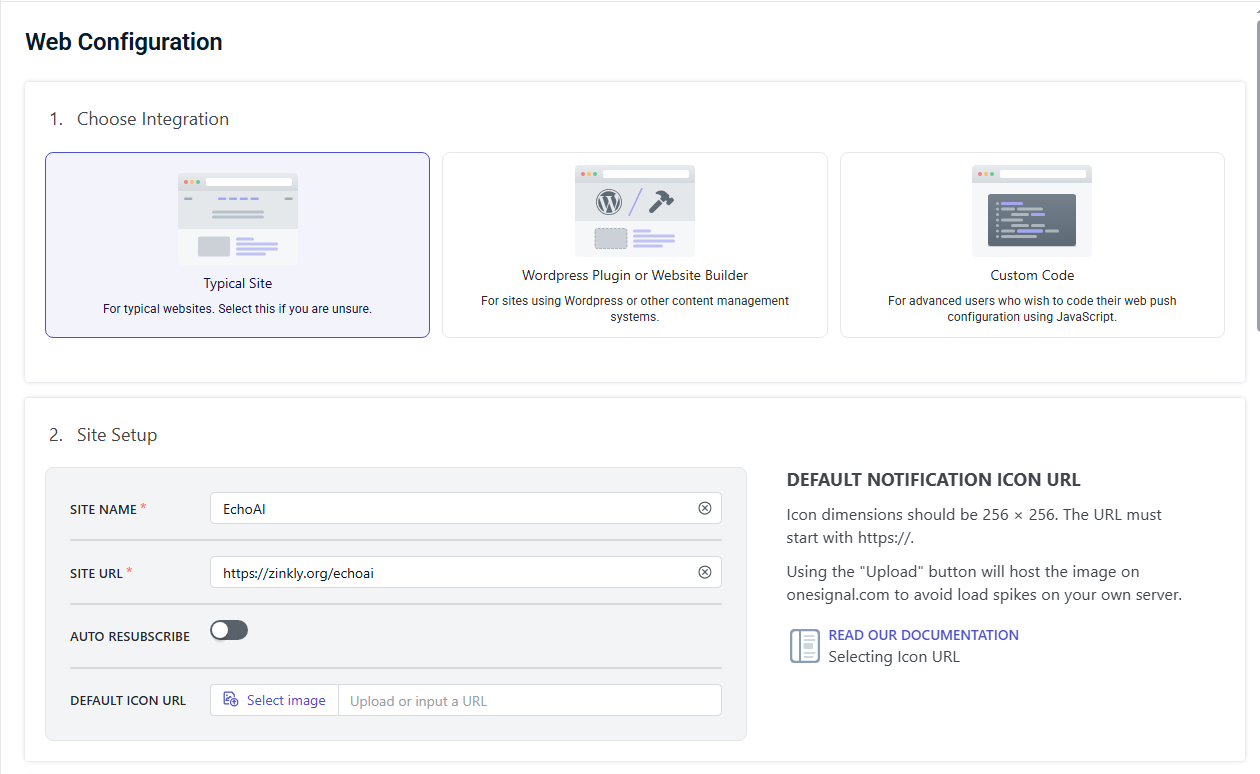Select the Typical Site integration card
Viewport: 1260px width, 774px height.
(238, 245)
